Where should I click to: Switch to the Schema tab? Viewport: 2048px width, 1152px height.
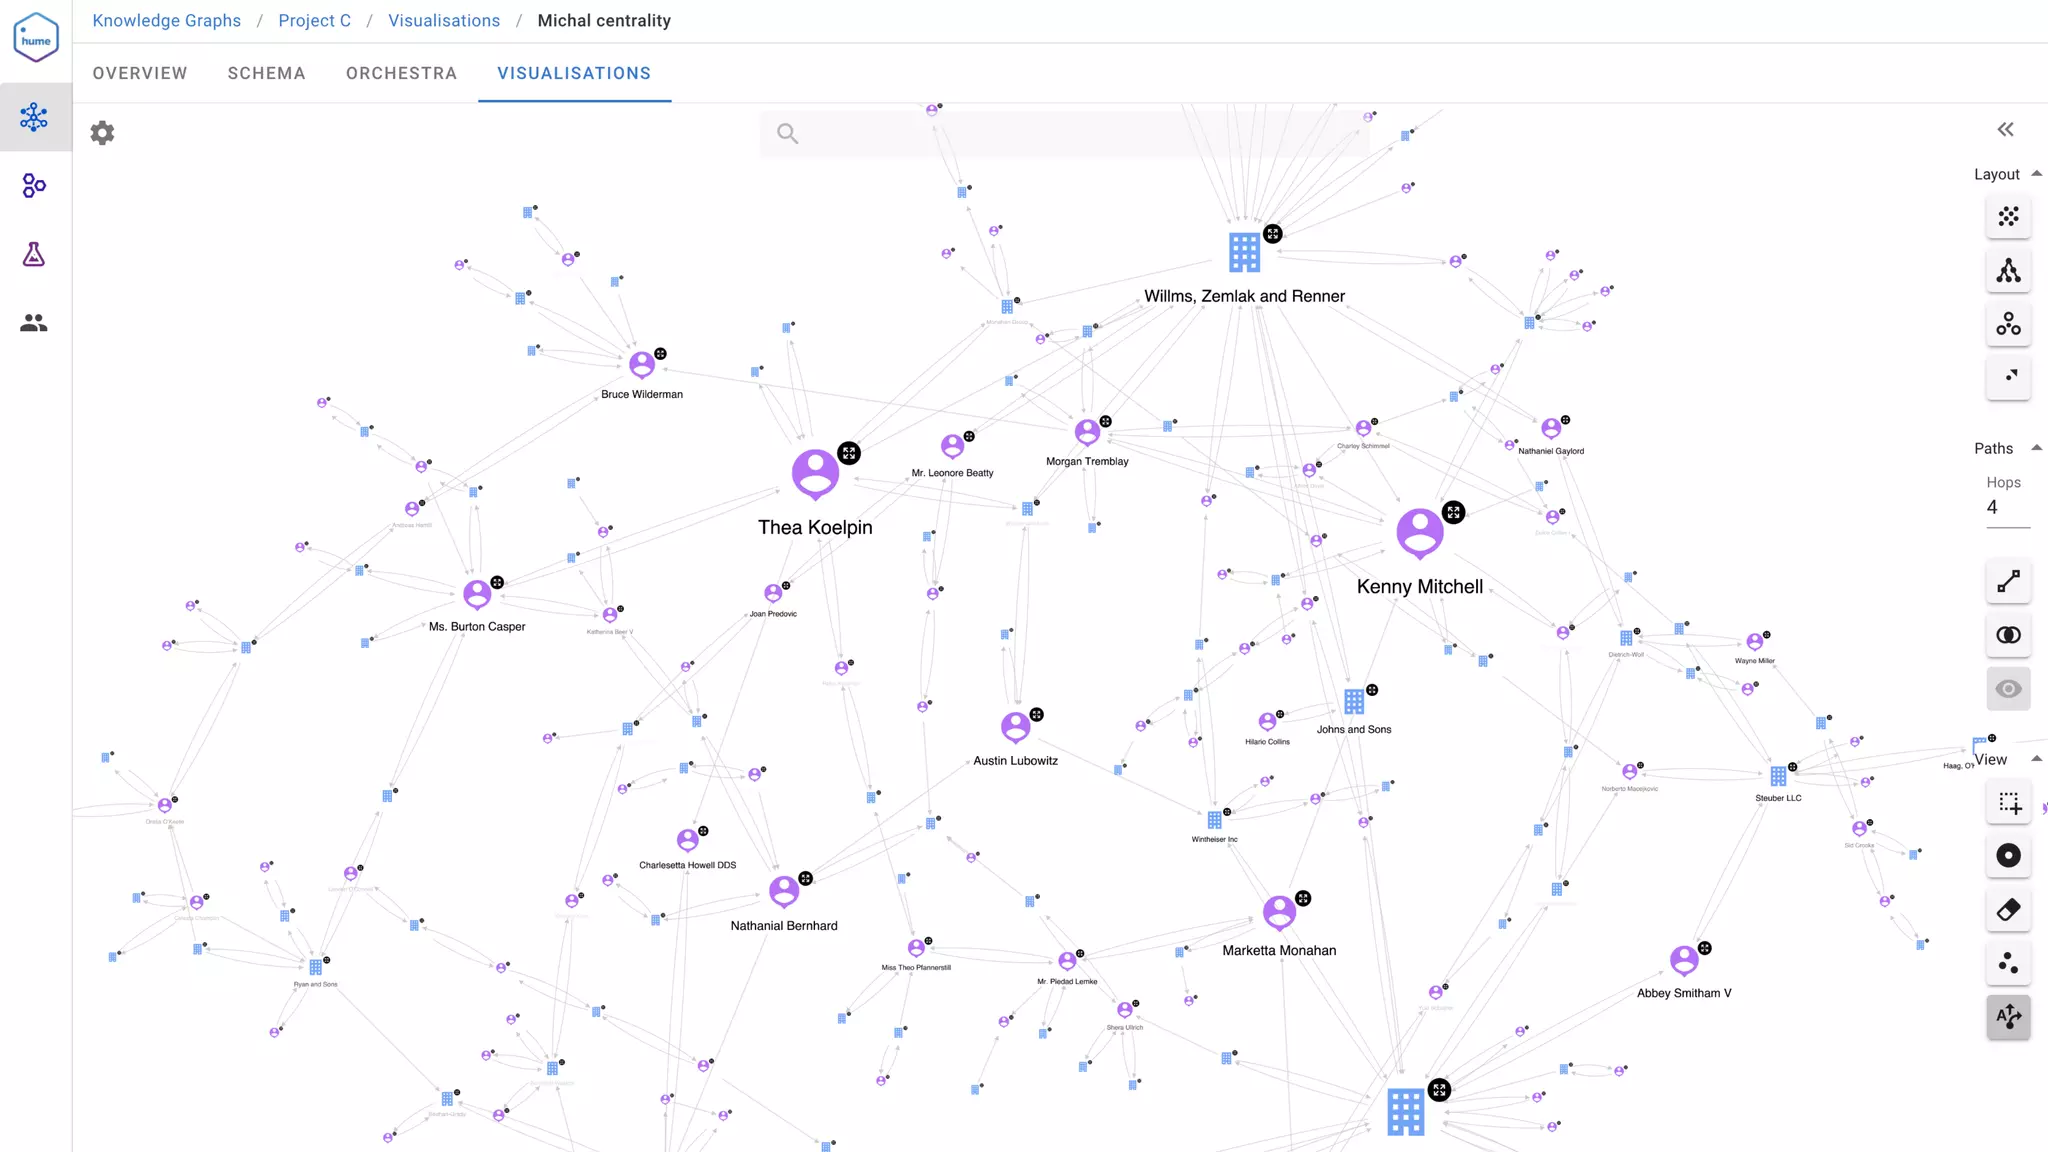pyautogui.click(x=266, y=73)
